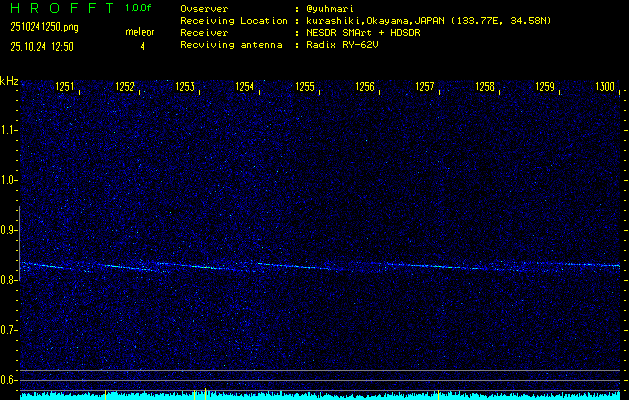The height and width of the screenshot is (400, 629).
Task: Click the yellow meteor label
Action: [140, 32]
